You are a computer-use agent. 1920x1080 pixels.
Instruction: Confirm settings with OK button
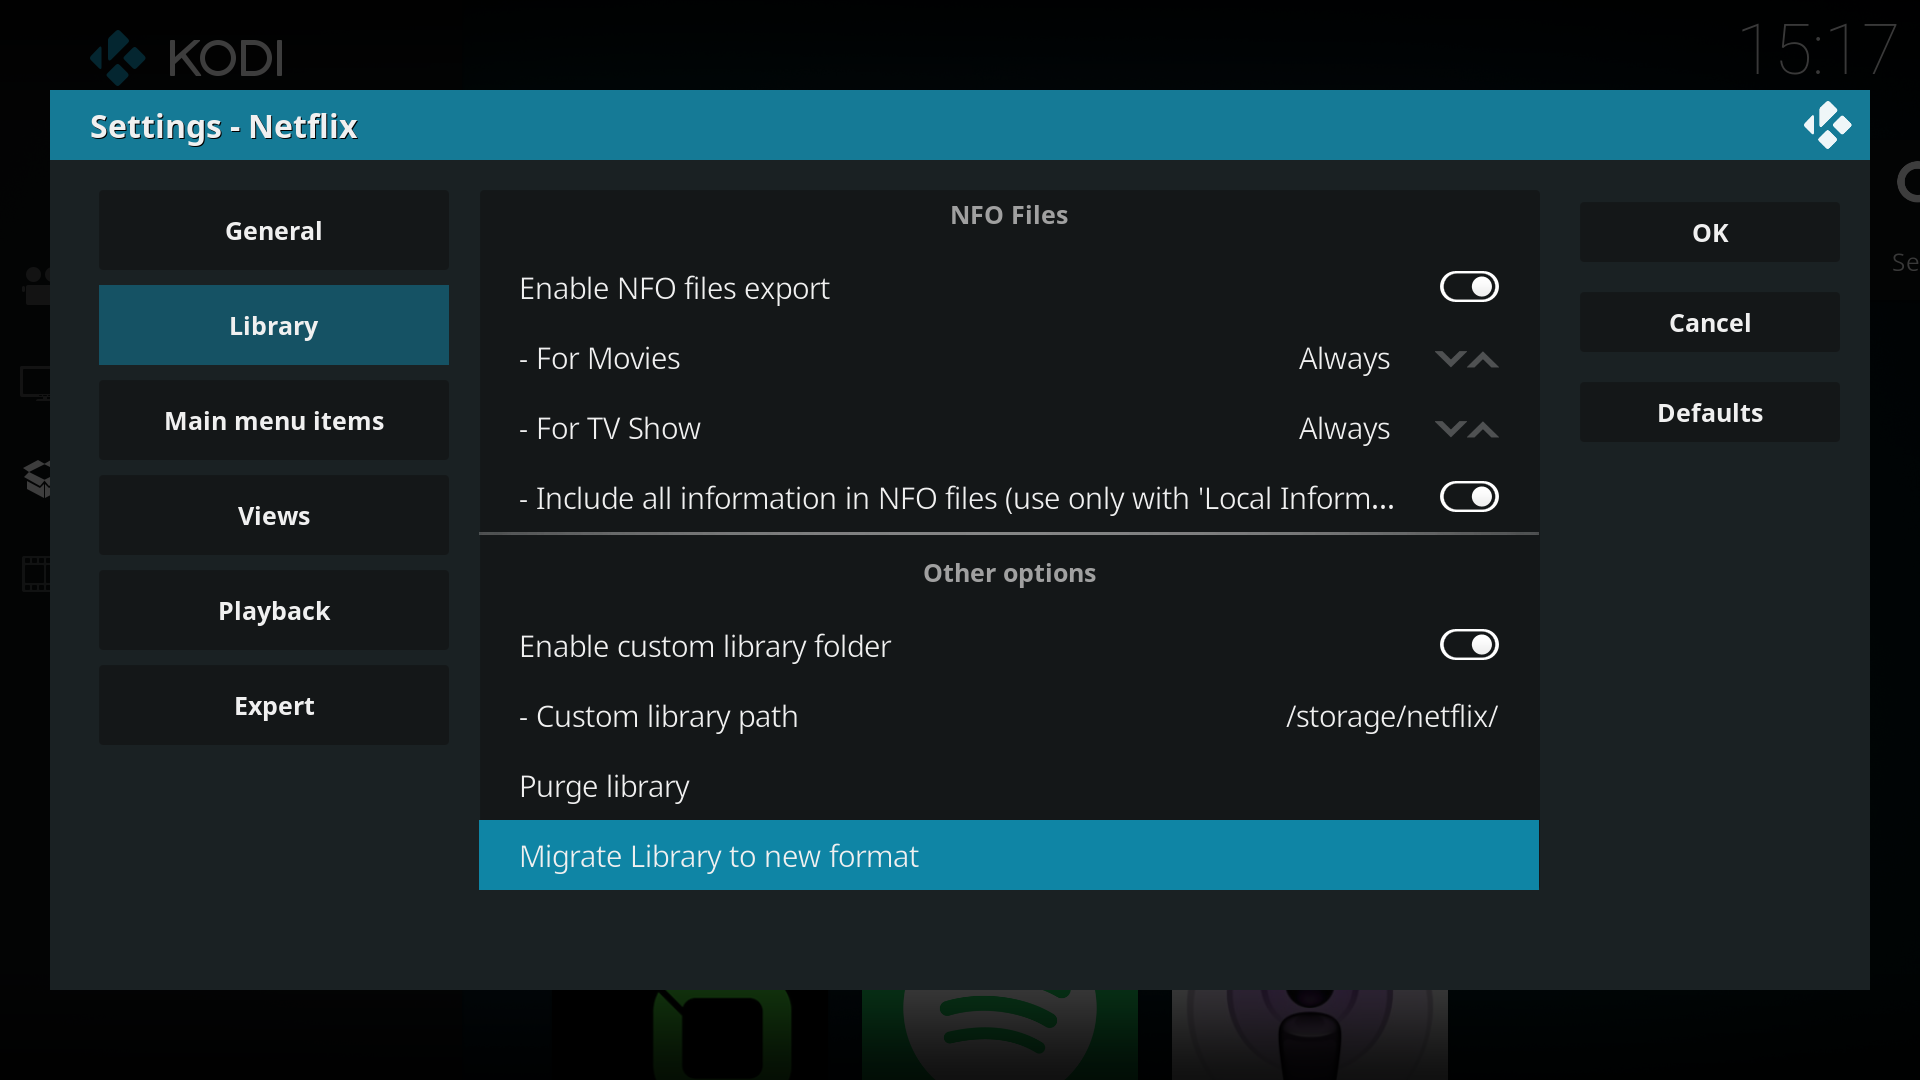(1710, 232)
